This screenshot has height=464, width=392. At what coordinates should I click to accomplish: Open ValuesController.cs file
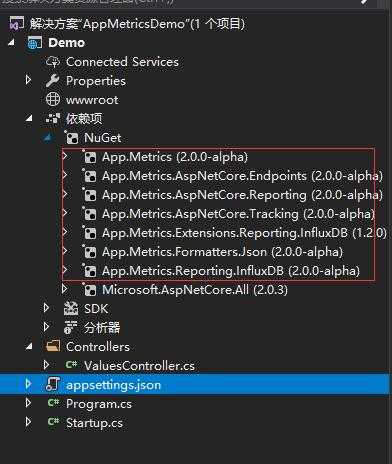[x=139, y=366]
